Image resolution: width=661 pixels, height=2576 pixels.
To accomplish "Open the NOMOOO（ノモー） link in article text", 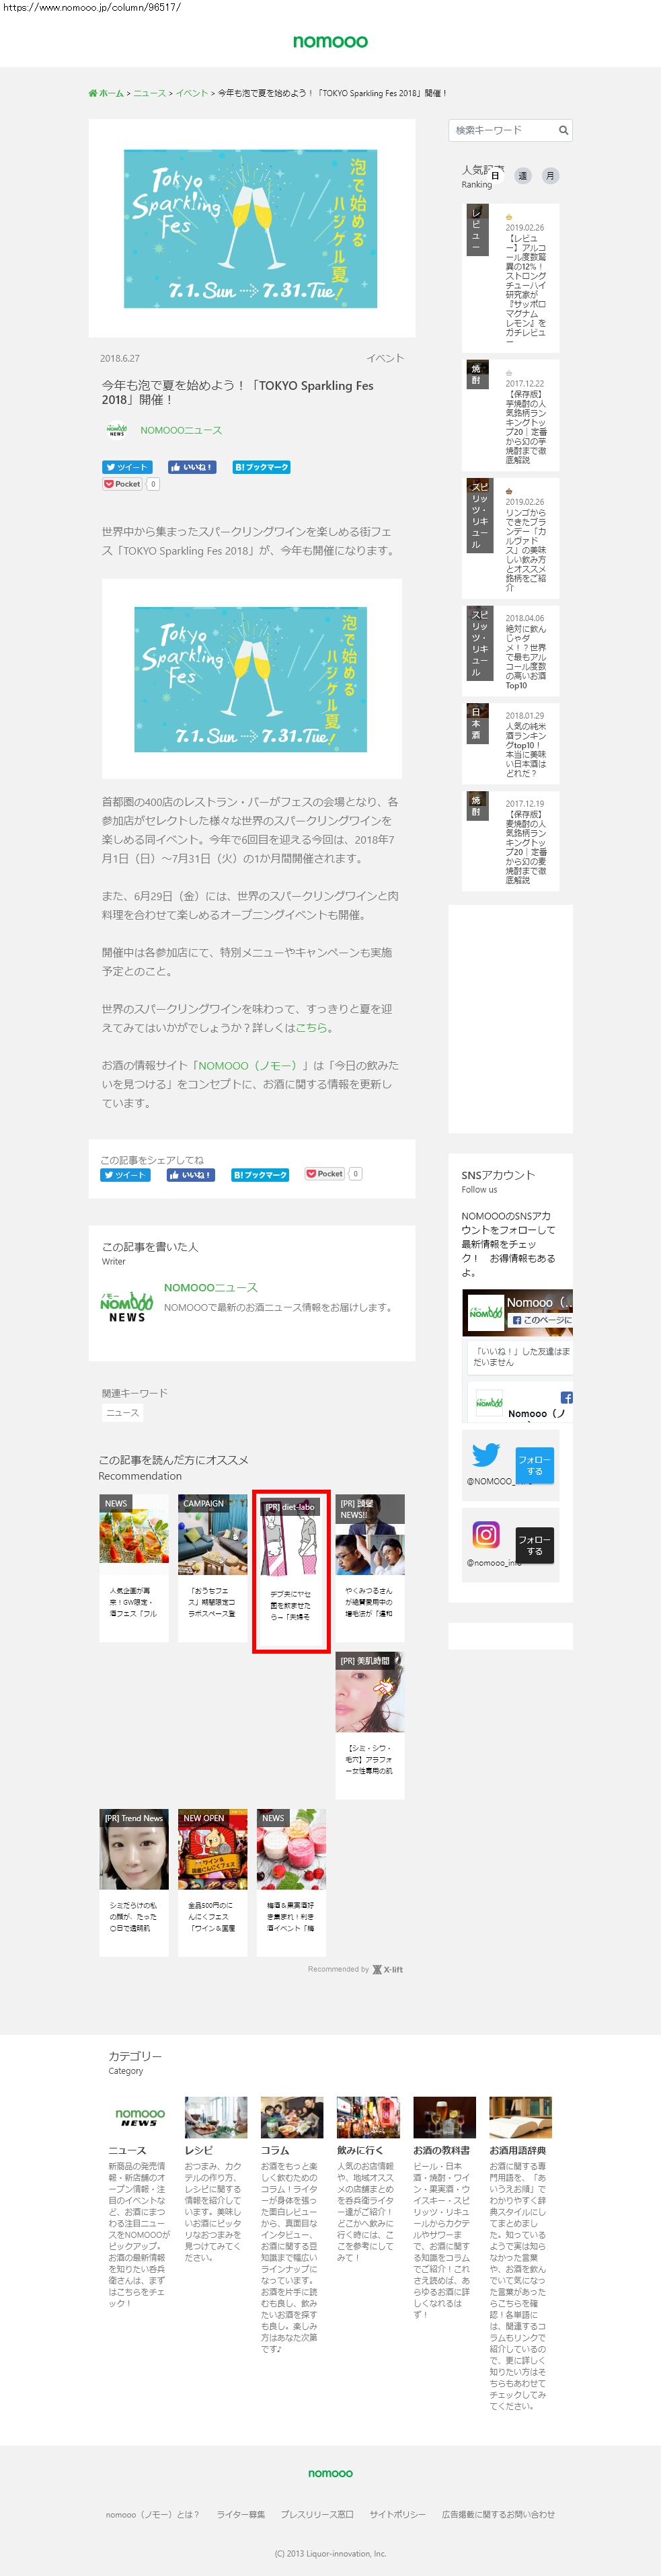I will point(248,1065).
